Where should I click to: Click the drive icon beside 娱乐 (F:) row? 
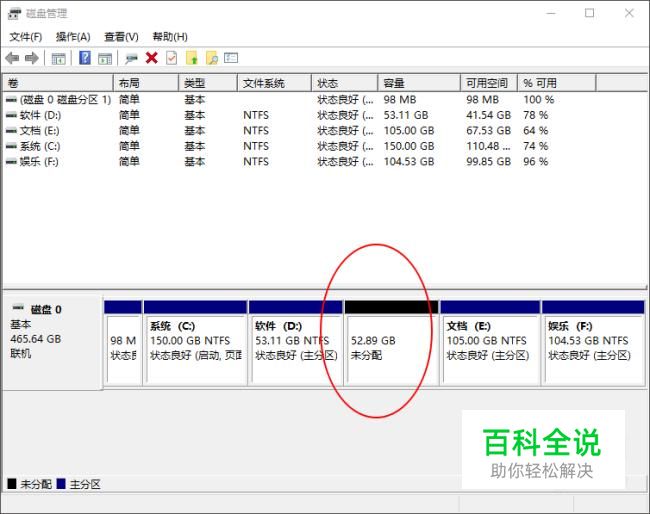[x=11, y=162]
